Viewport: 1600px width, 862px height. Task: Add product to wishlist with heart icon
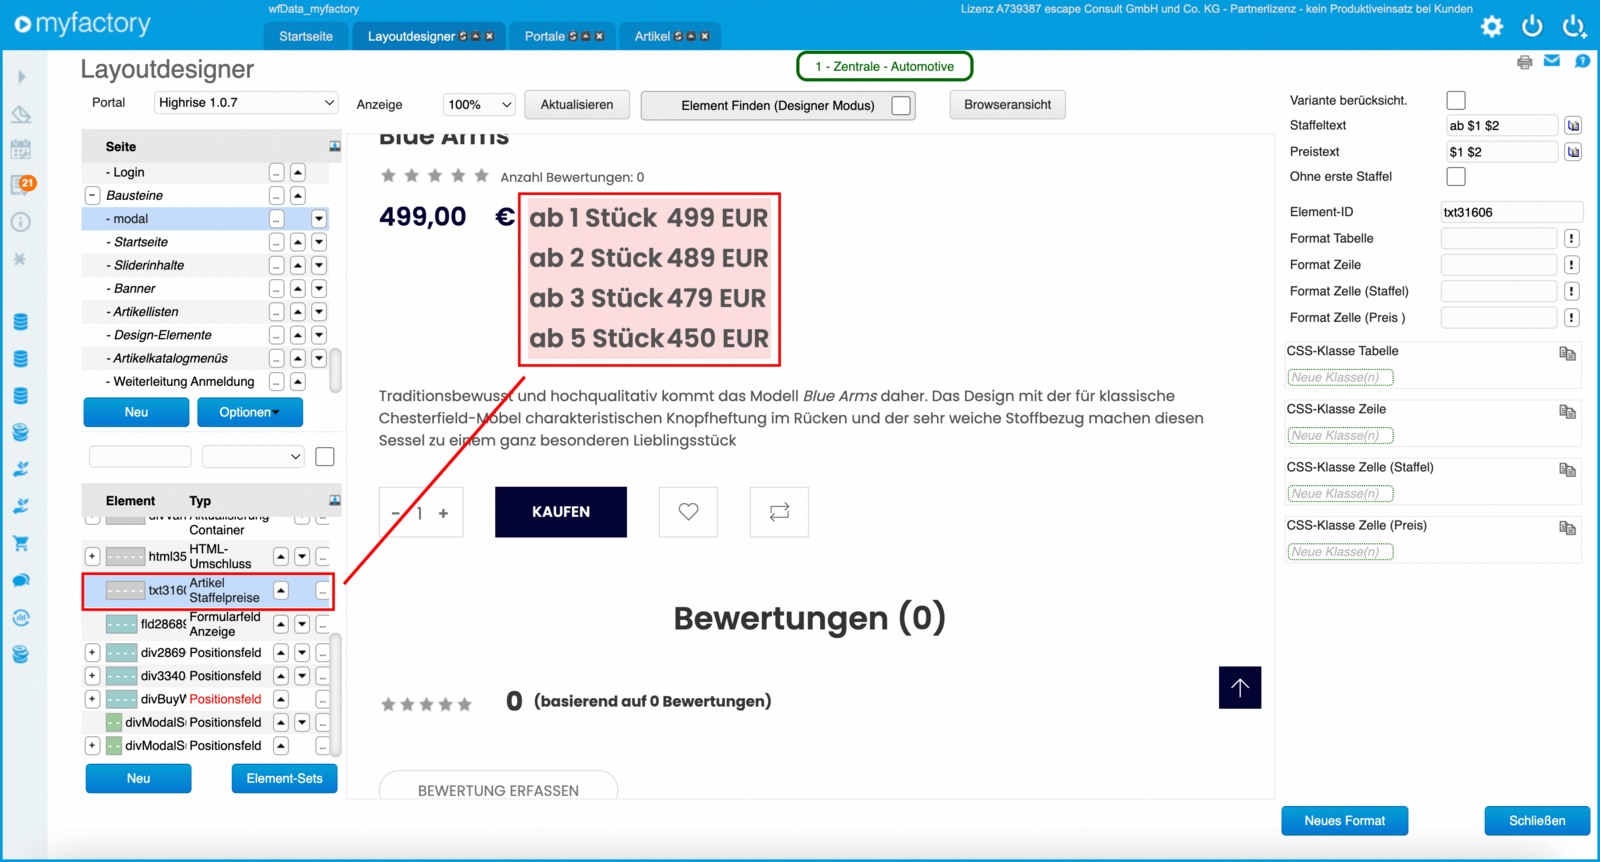click(688, 512)
